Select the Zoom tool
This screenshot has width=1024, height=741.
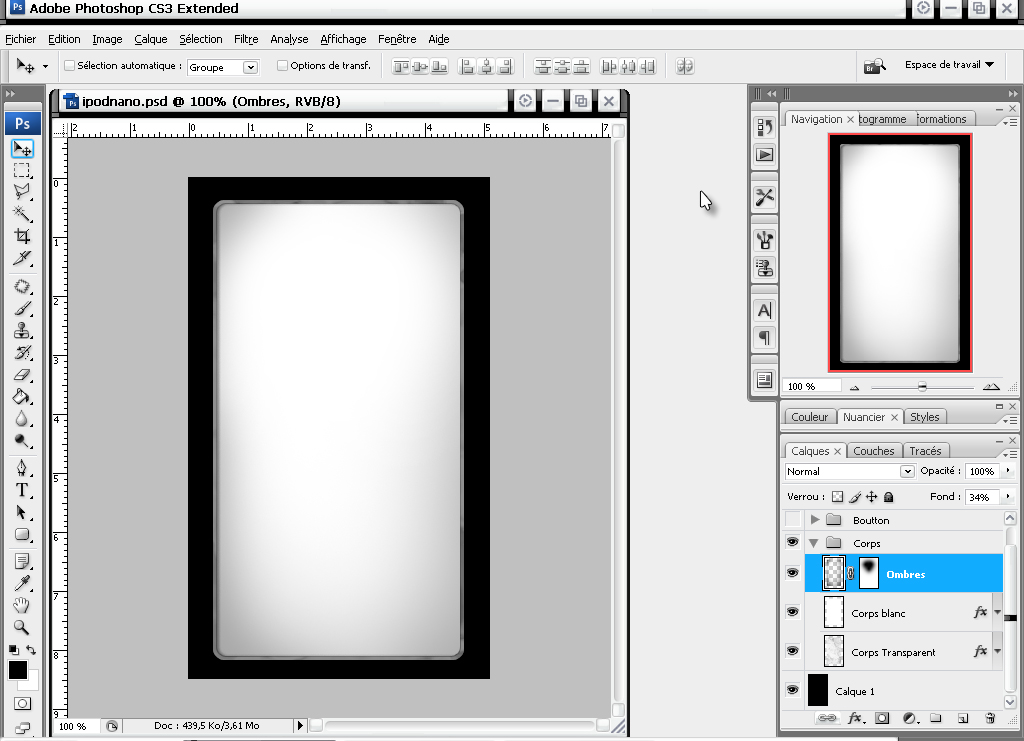[22, 627]
